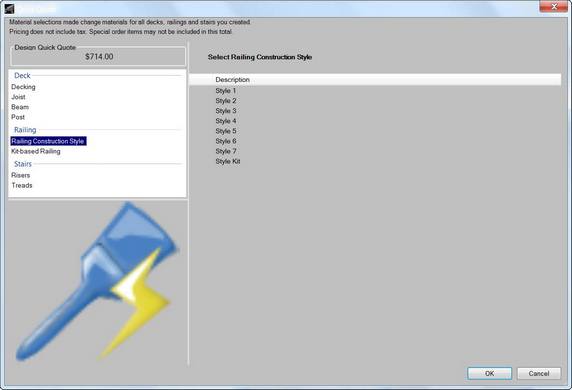
Task: Open Kit-based Railing option
Action: tap(36, 151)
